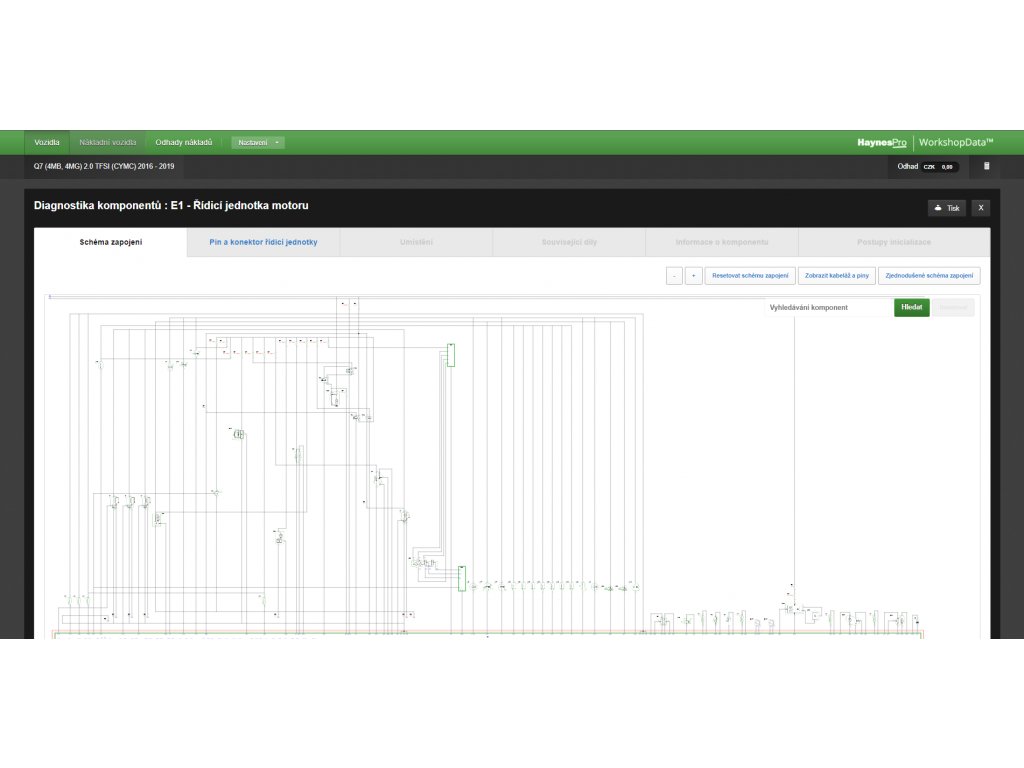This screenshot has height=768, width=1024.
Task: Zoom in the diagram with plus button
Action: tap(694, 276)
